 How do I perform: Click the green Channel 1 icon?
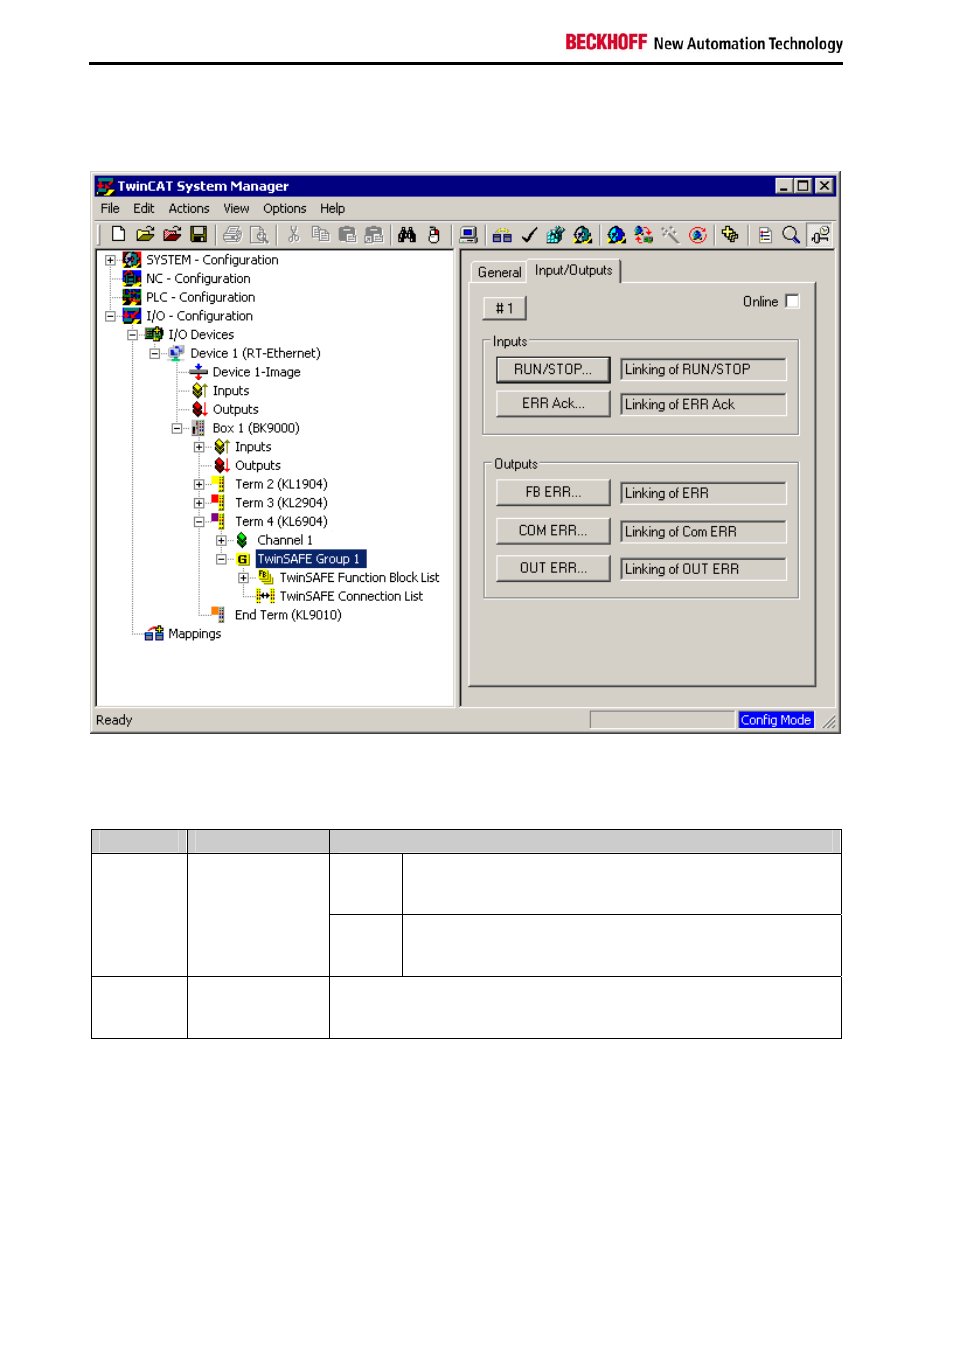[242, 540]
